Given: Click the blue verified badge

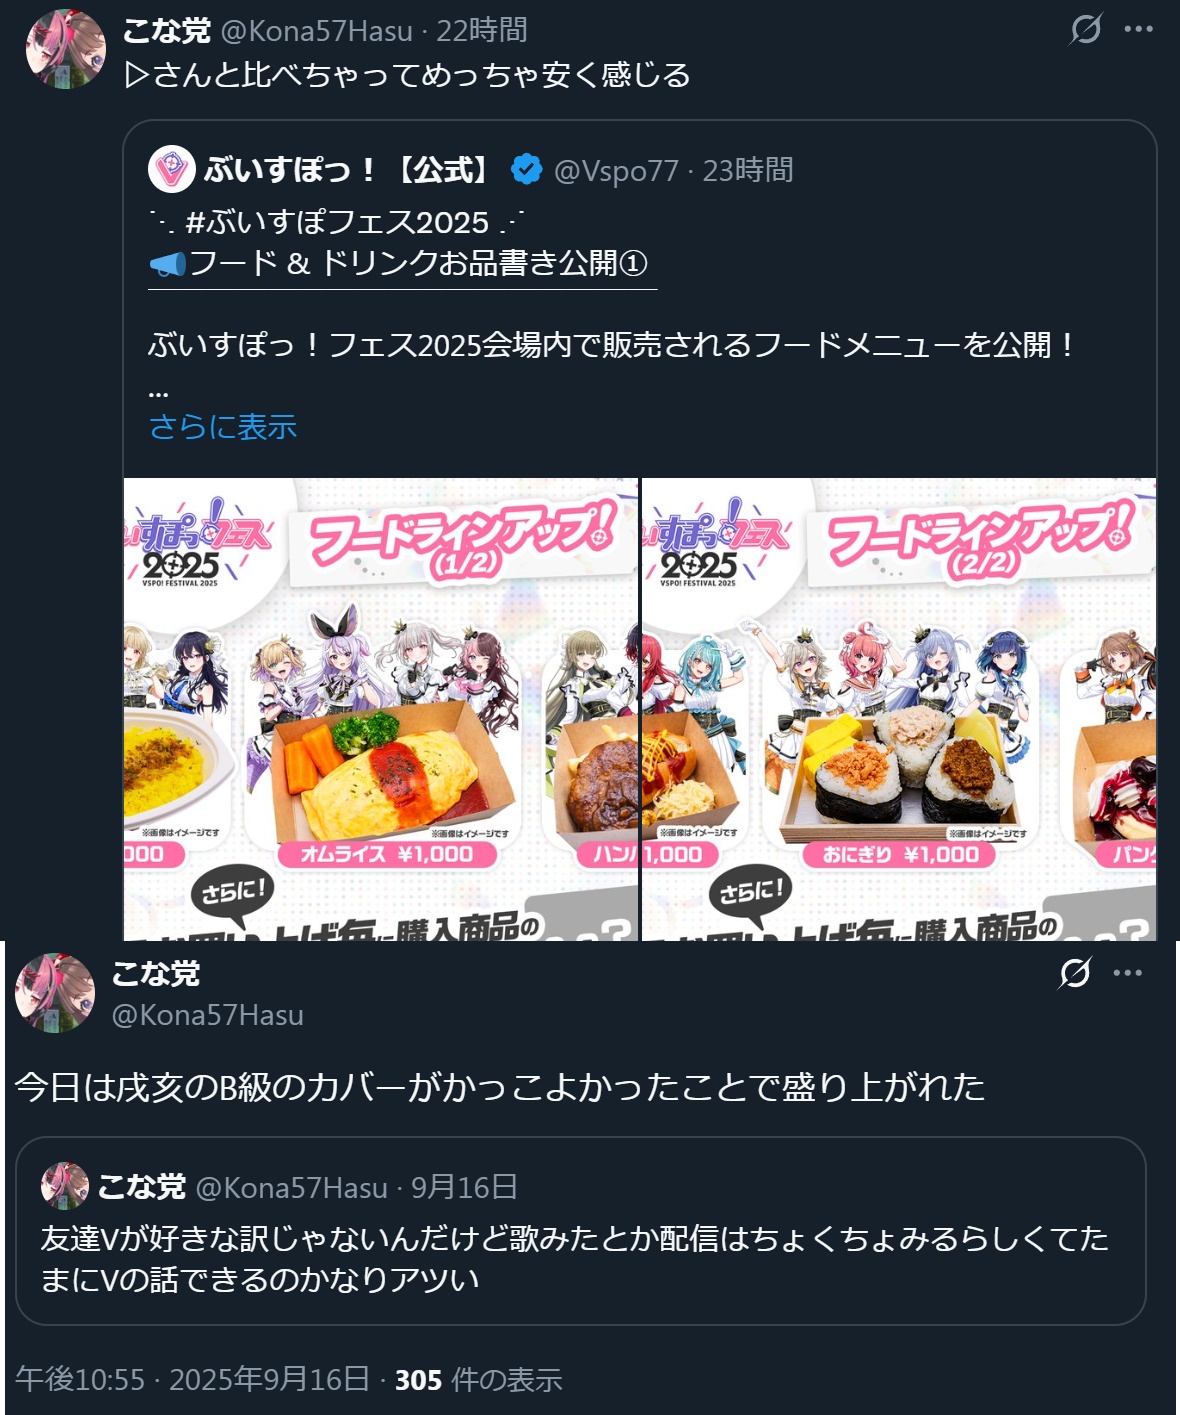Looking at the screenshot, I should pyautogui.click(x=527, y=169).
